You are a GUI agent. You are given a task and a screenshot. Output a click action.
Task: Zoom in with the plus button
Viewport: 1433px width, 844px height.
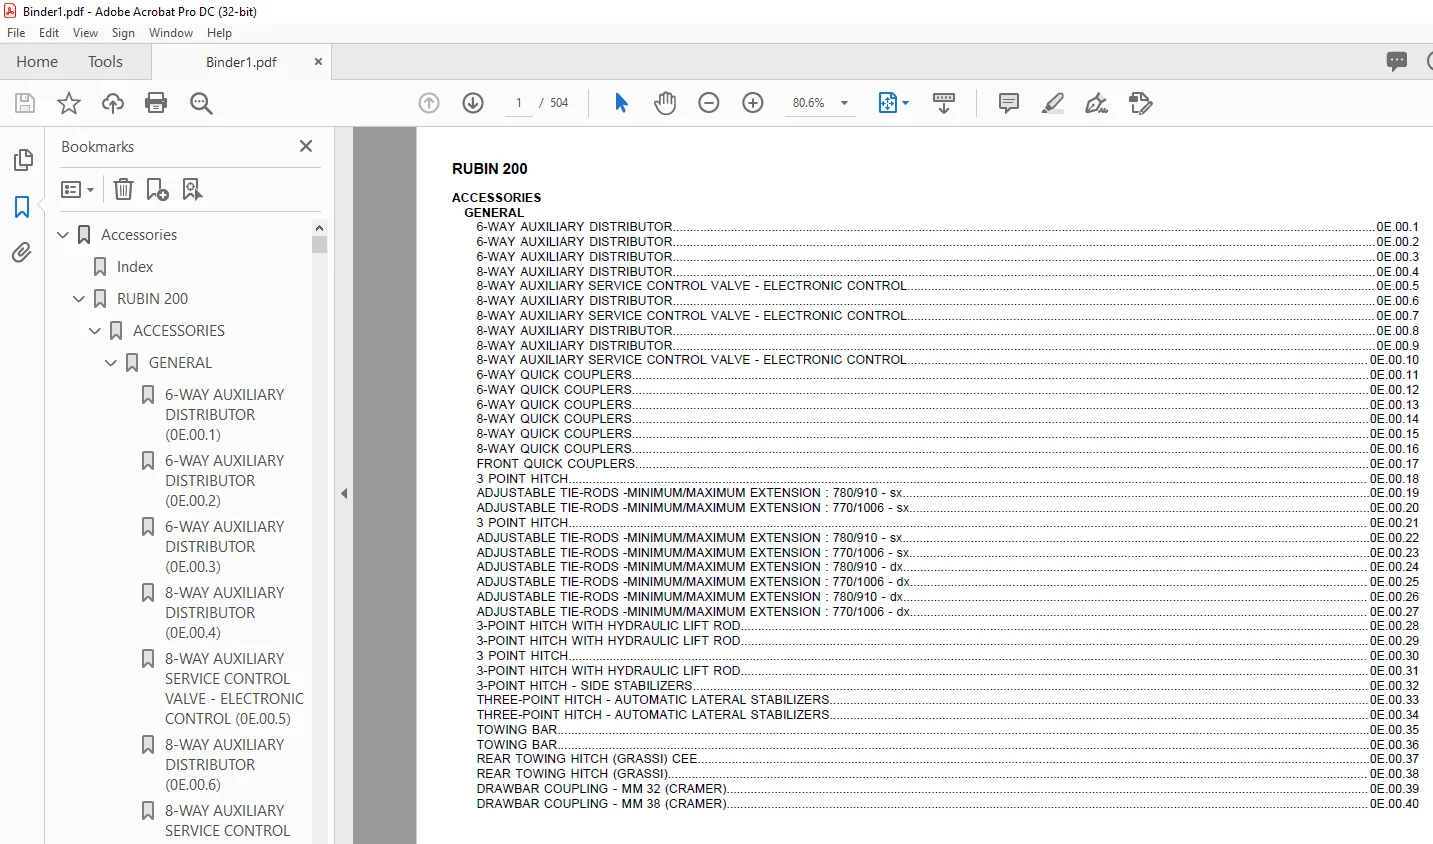(x=753, y=103)
